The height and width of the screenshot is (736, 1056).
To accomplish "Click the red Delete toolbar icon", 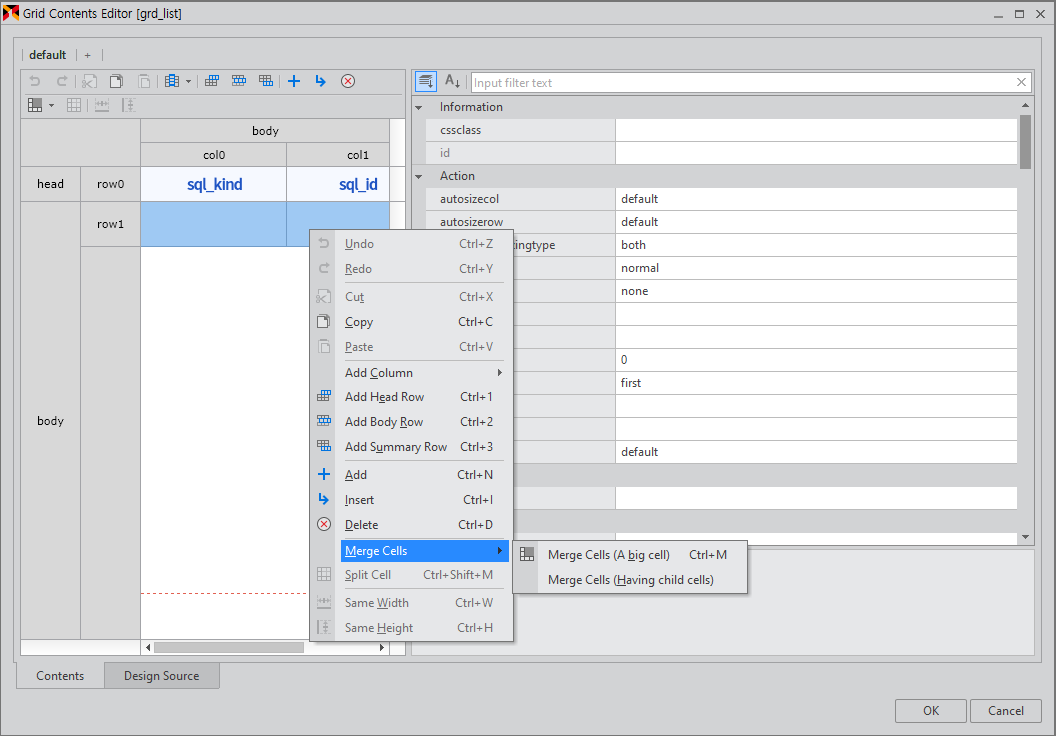I will (x=348, y=81).
